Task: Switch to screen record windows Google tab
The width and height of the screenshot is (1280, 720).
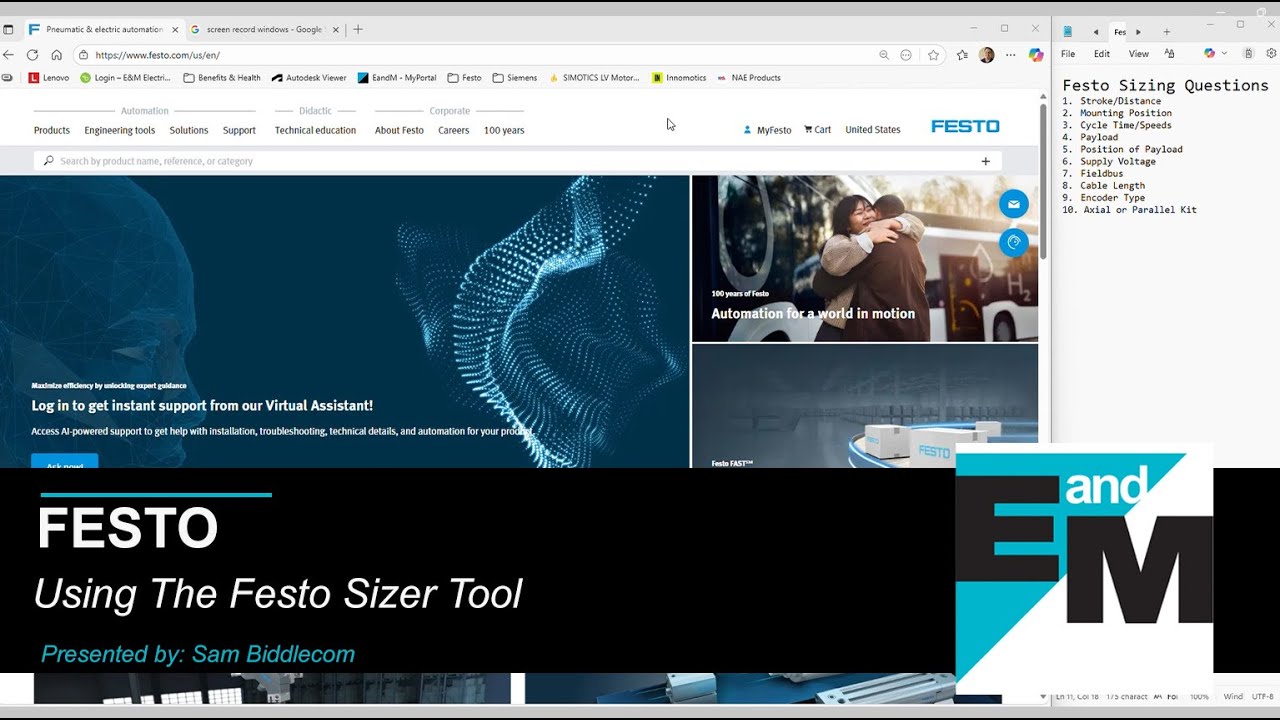Action: click(264, 30)
